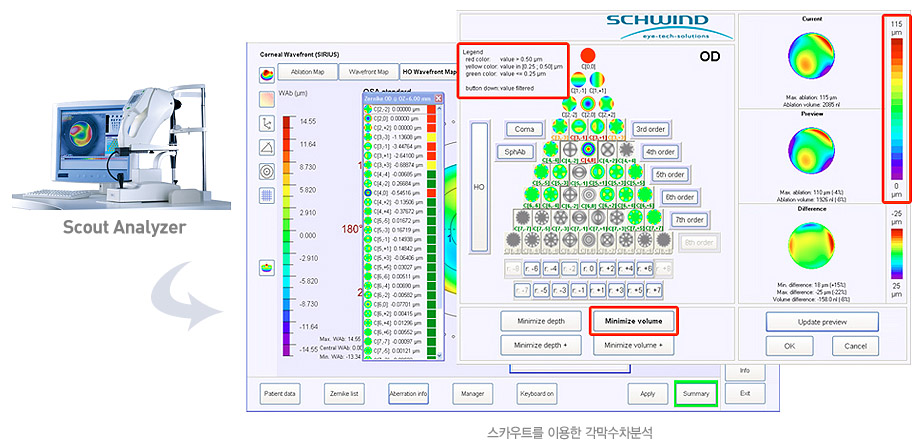Toggle the filtered C[4,+2] term button

coord(606,149)
